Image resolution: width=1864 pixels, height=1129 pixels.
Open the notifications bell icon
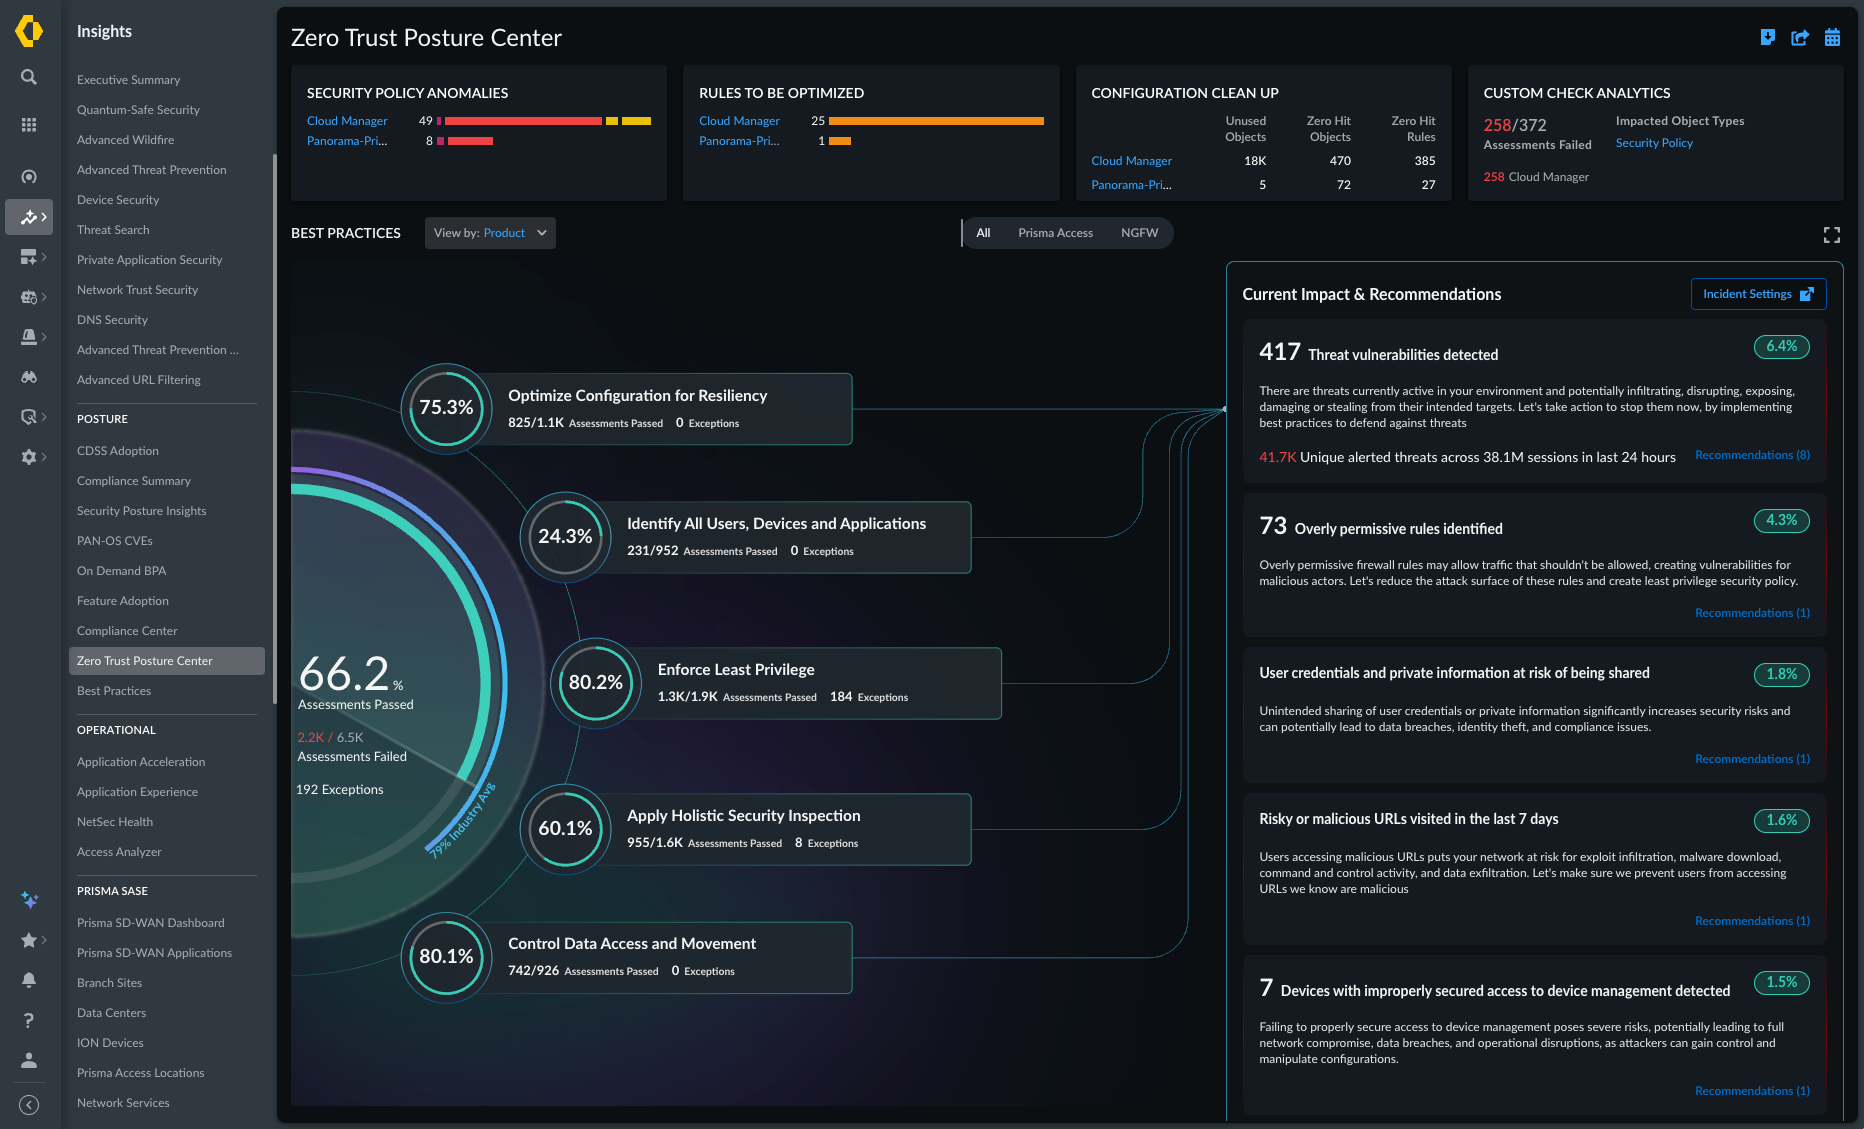point(29,980)
